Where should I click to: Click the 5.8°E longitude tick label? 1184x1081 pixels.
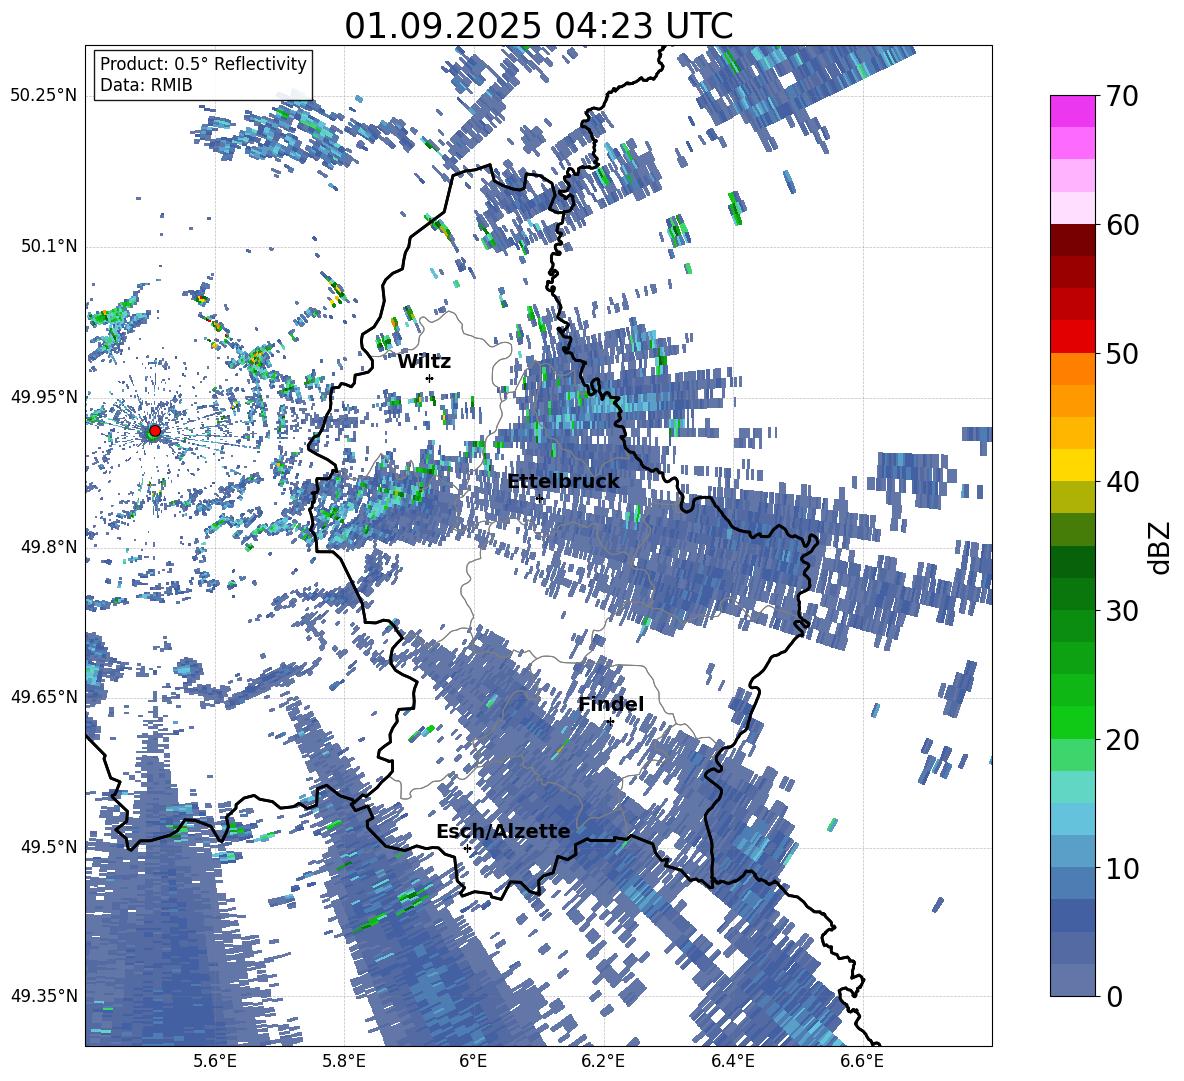(x=344, y=1061)
